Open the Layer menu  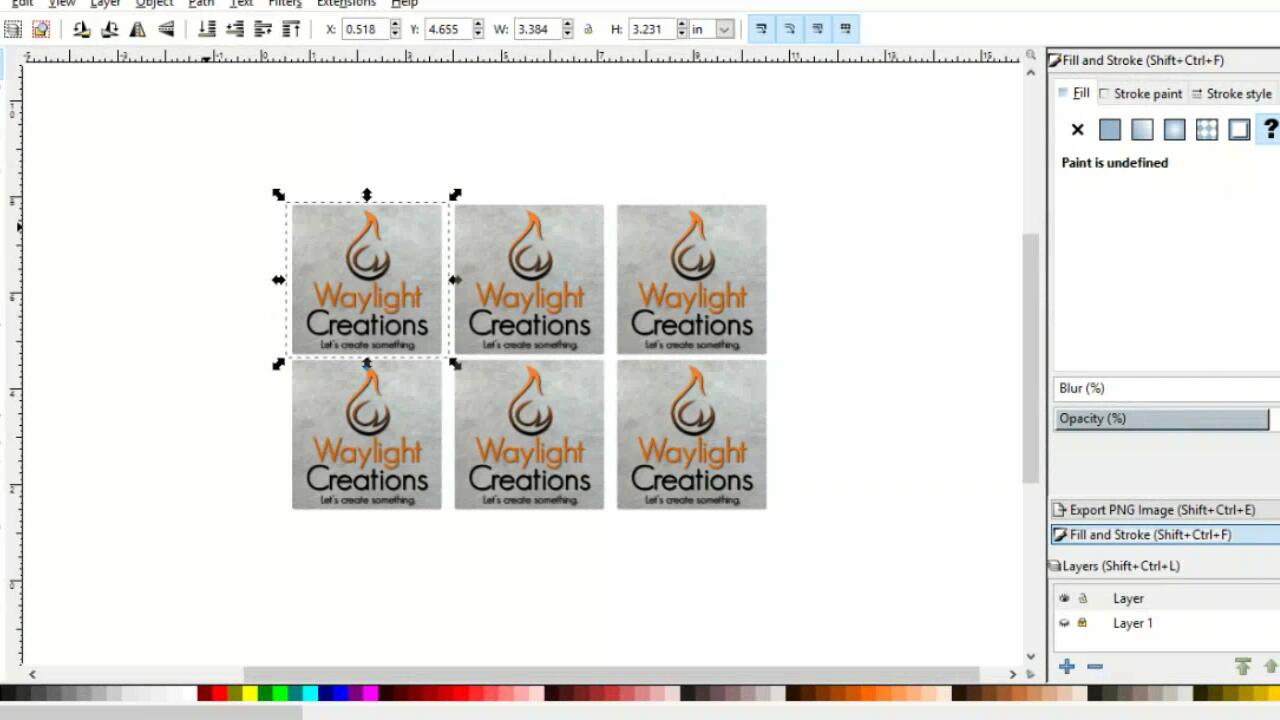[105, 4]
